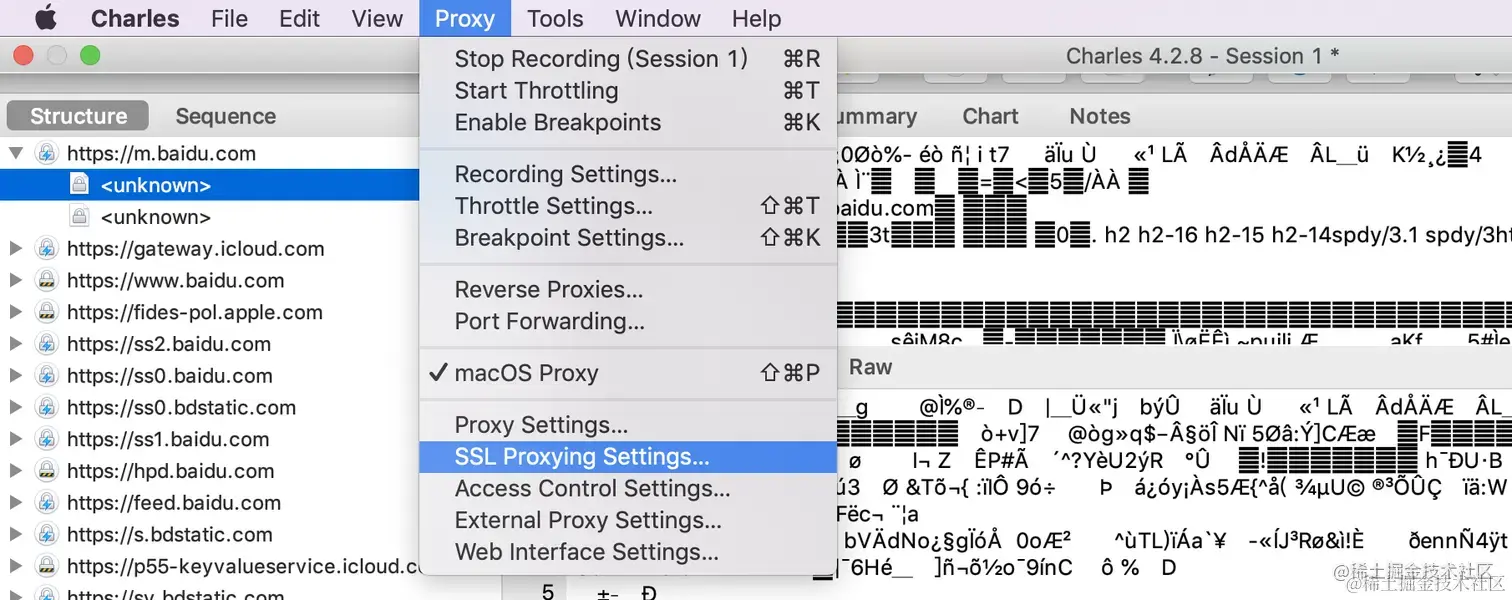This screenshot has height=600, width=1512.
Task: Choose Start Throttling
Action: click(628, 91)
